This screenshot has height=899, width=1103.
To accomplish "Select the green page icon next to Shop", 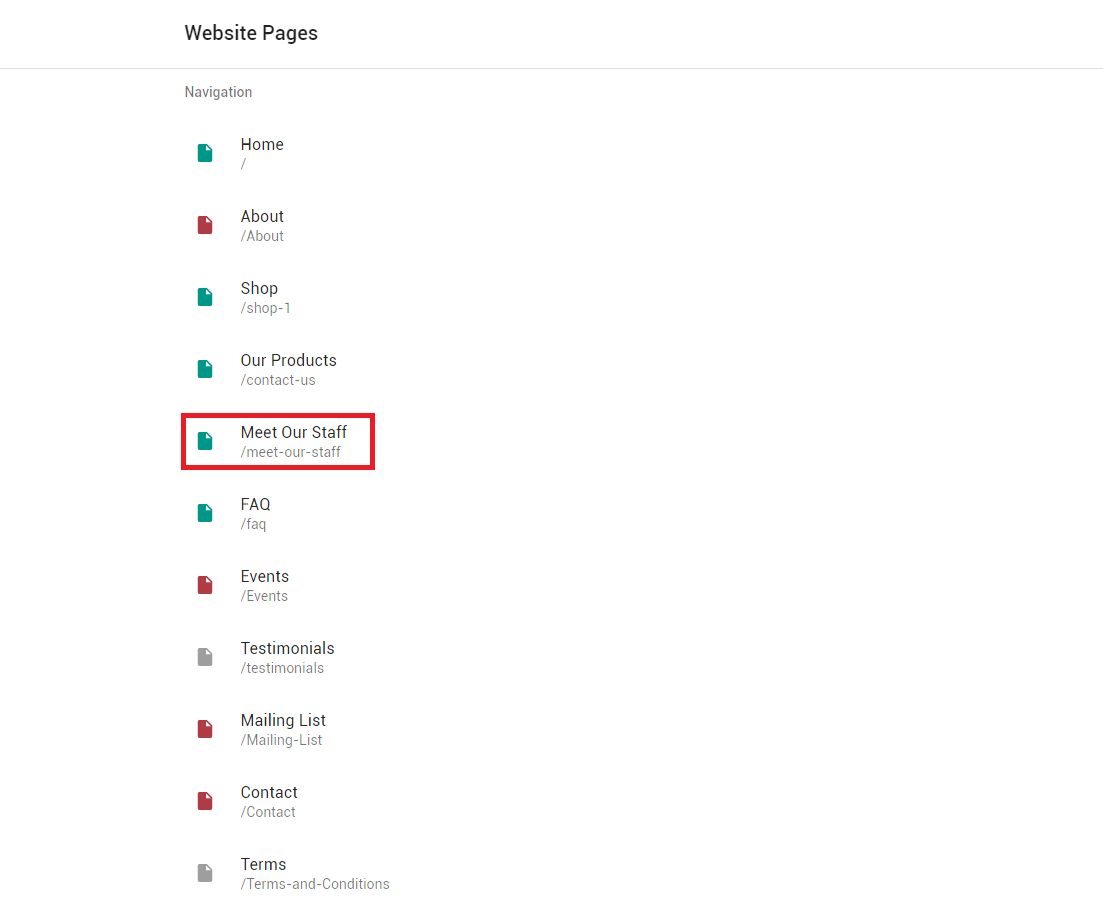I will tap(205, 297).
